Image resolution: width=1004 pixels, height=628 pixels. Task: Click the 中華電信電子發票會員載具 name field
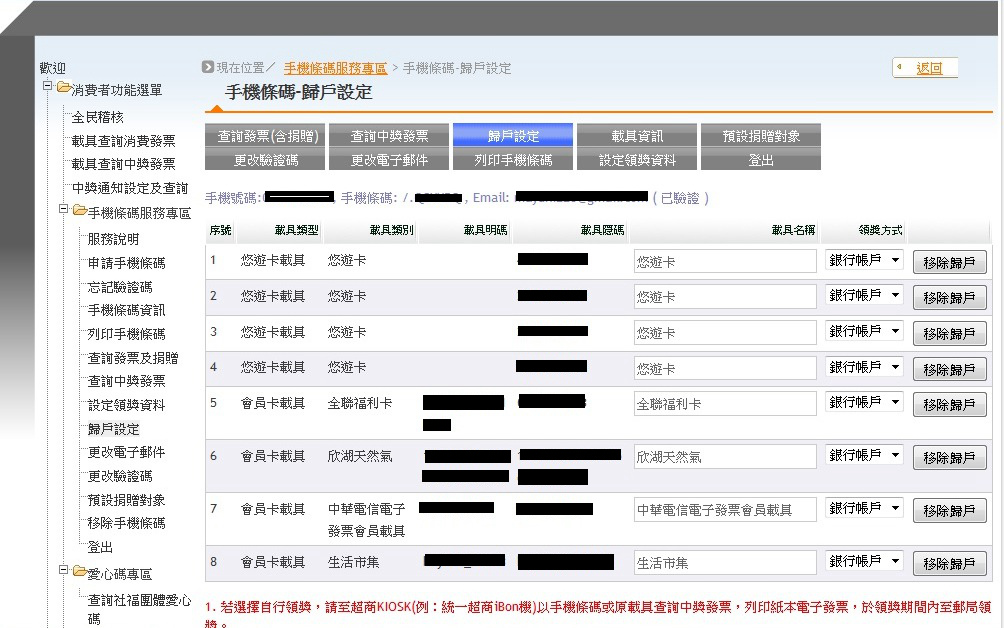pyautogui.click(x=724, y=509)
